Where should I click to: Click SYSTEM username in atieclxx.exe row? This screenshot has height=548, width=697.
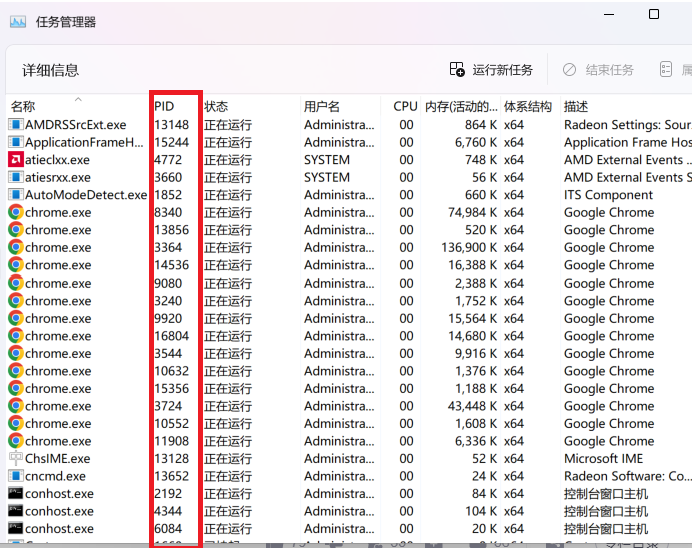click(x=327, y=160)
